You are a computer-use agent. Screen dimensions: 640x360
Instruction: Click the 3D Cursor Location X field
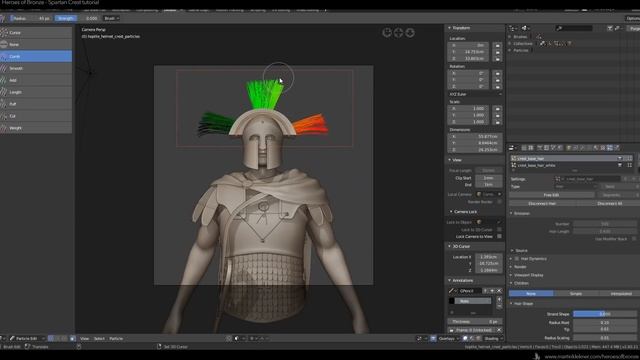coord(489,257)
